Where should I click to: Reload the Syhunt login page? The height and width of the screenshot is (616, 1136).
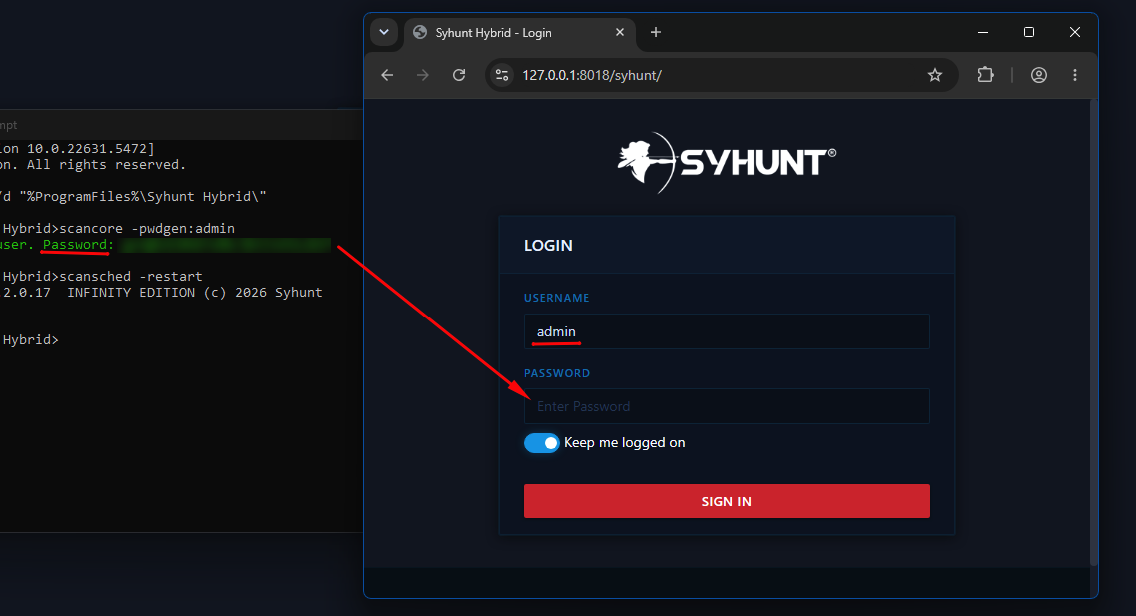(459, 75)
